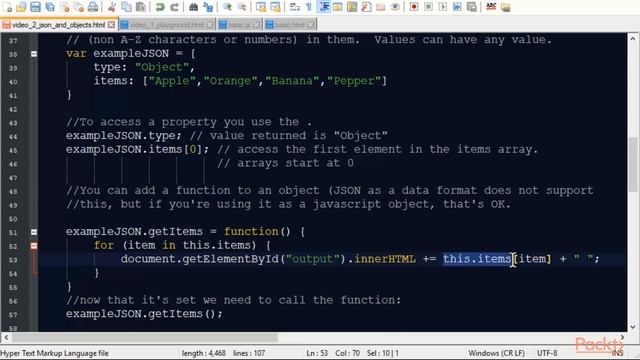640x360 pixels.
Task: Select the video_2_json_and_objects.html tab
Action: [58, 25]
